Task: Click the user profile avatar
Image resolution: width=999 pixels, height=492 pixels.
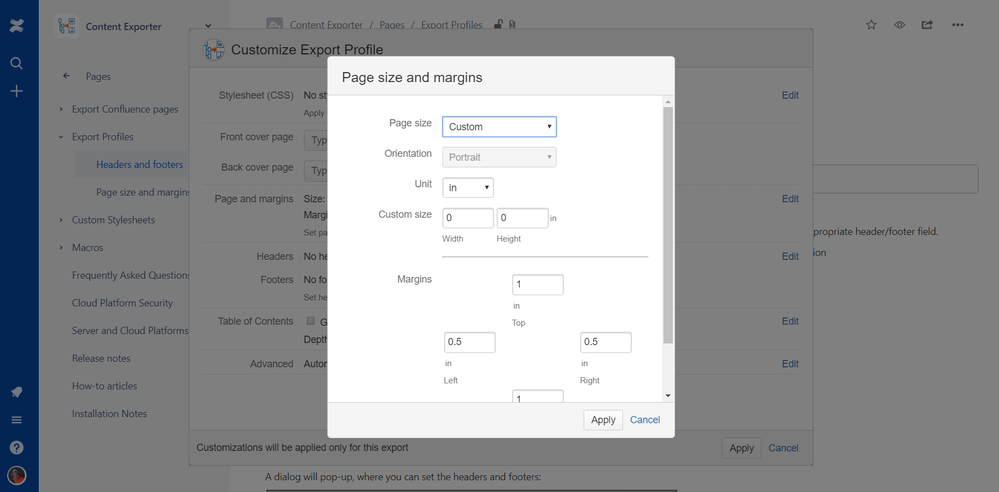Action: point(17,475)
